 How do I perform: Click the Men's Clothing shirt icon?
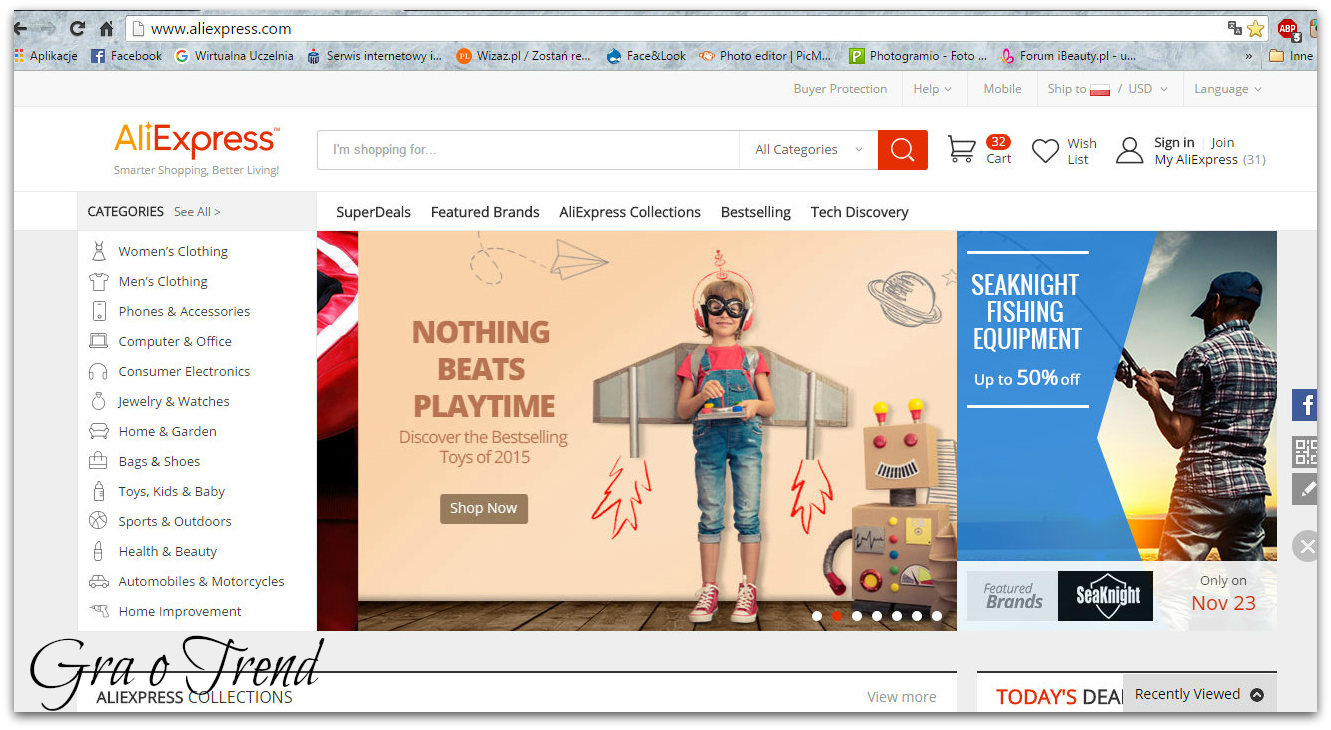(98, 281)
